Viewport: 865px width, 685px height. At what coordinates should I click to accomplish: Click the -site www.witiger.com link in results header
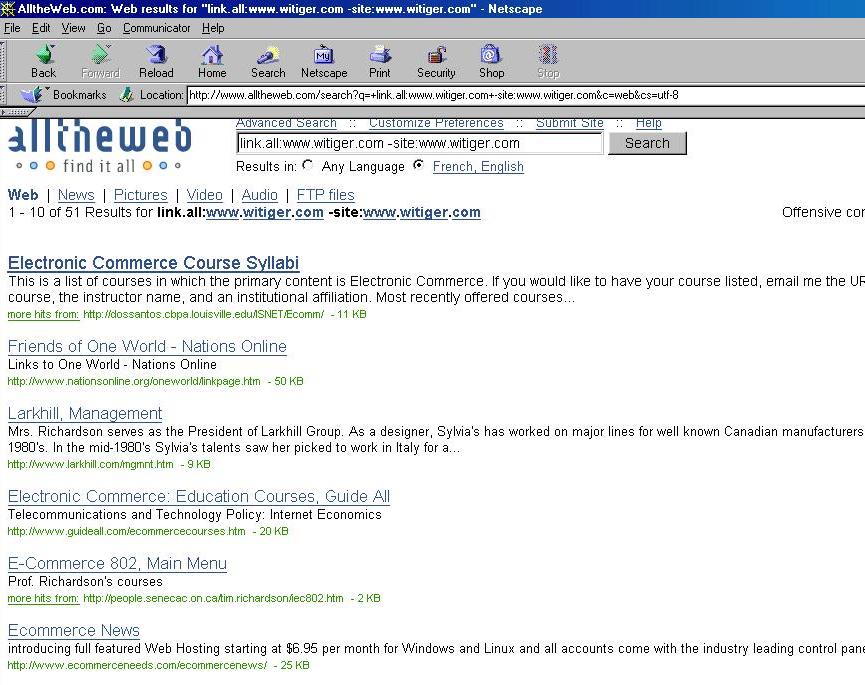pyautogui.click(x=421, y=212)
